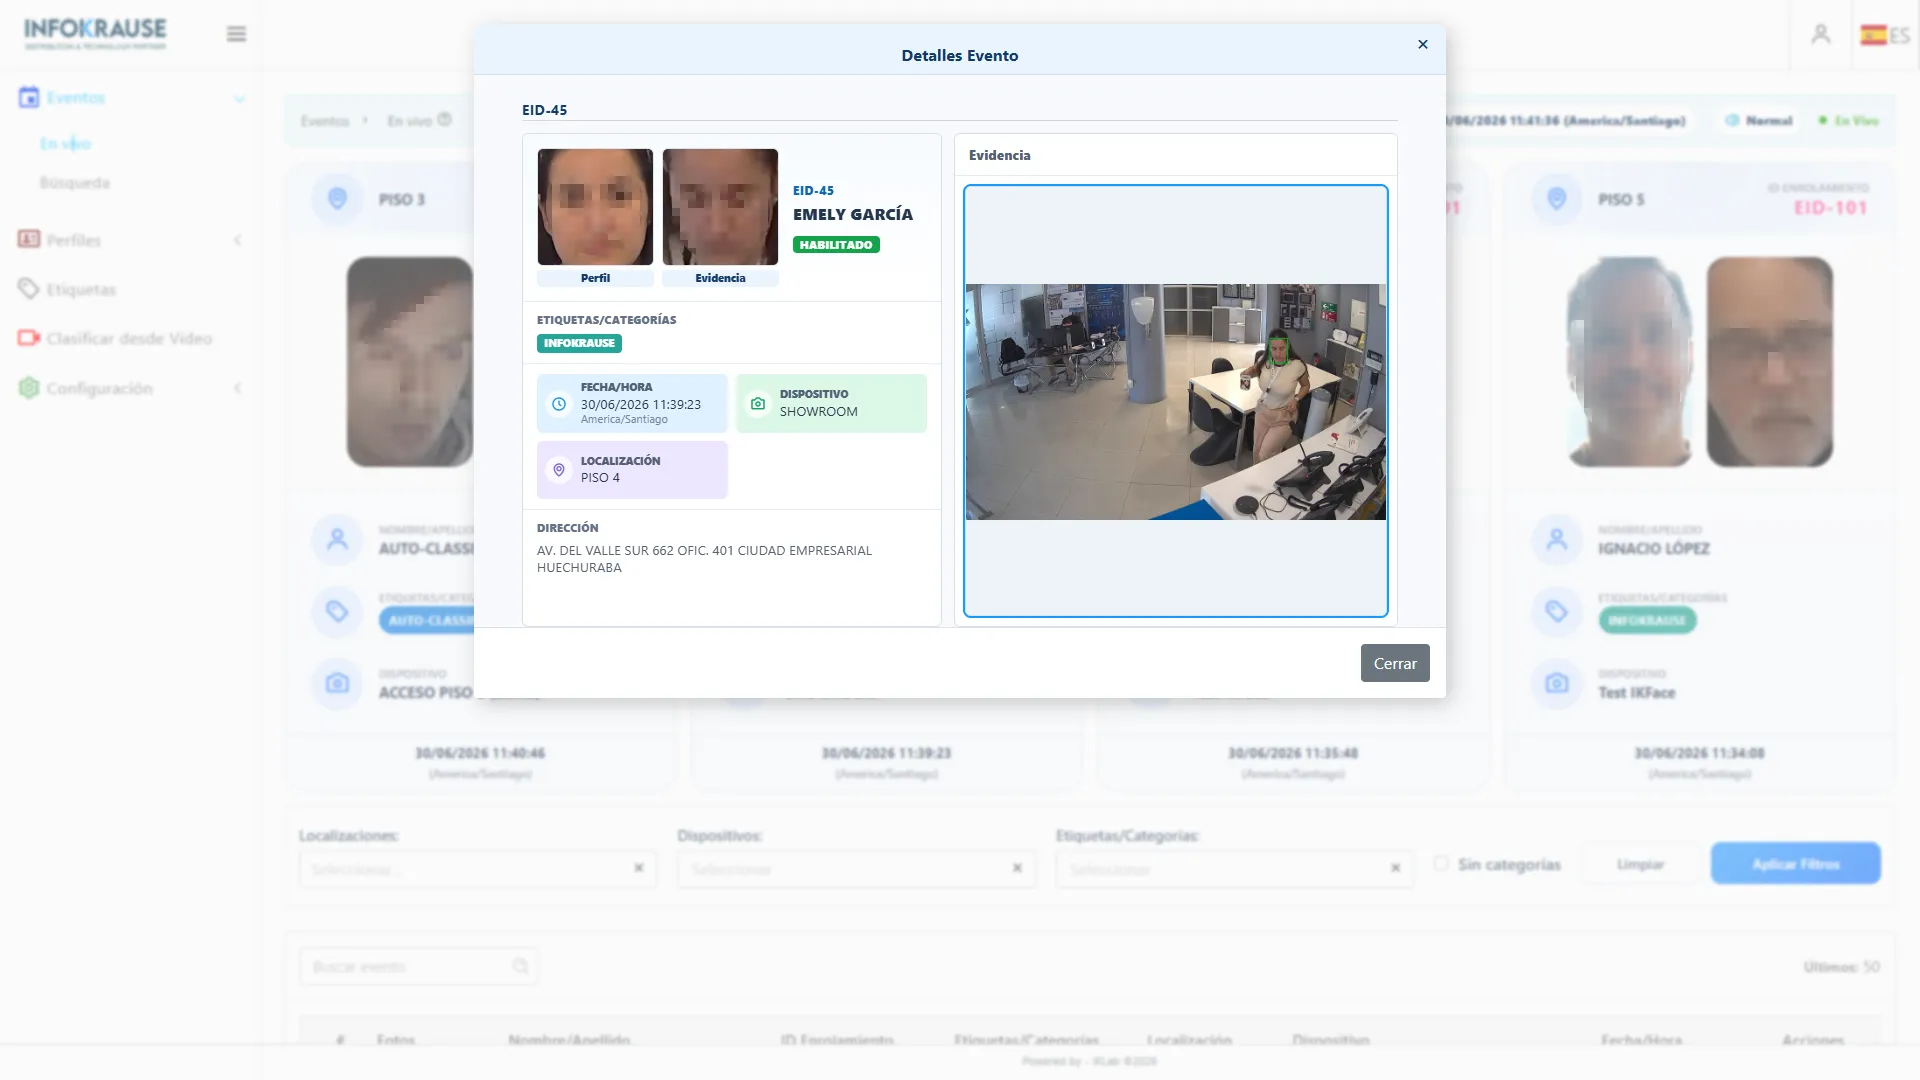This screenshot has height=1080, width=1920.
Task: Expand the Configuración sidebar section
Action: pyautogui.click(x=130, y=388)
